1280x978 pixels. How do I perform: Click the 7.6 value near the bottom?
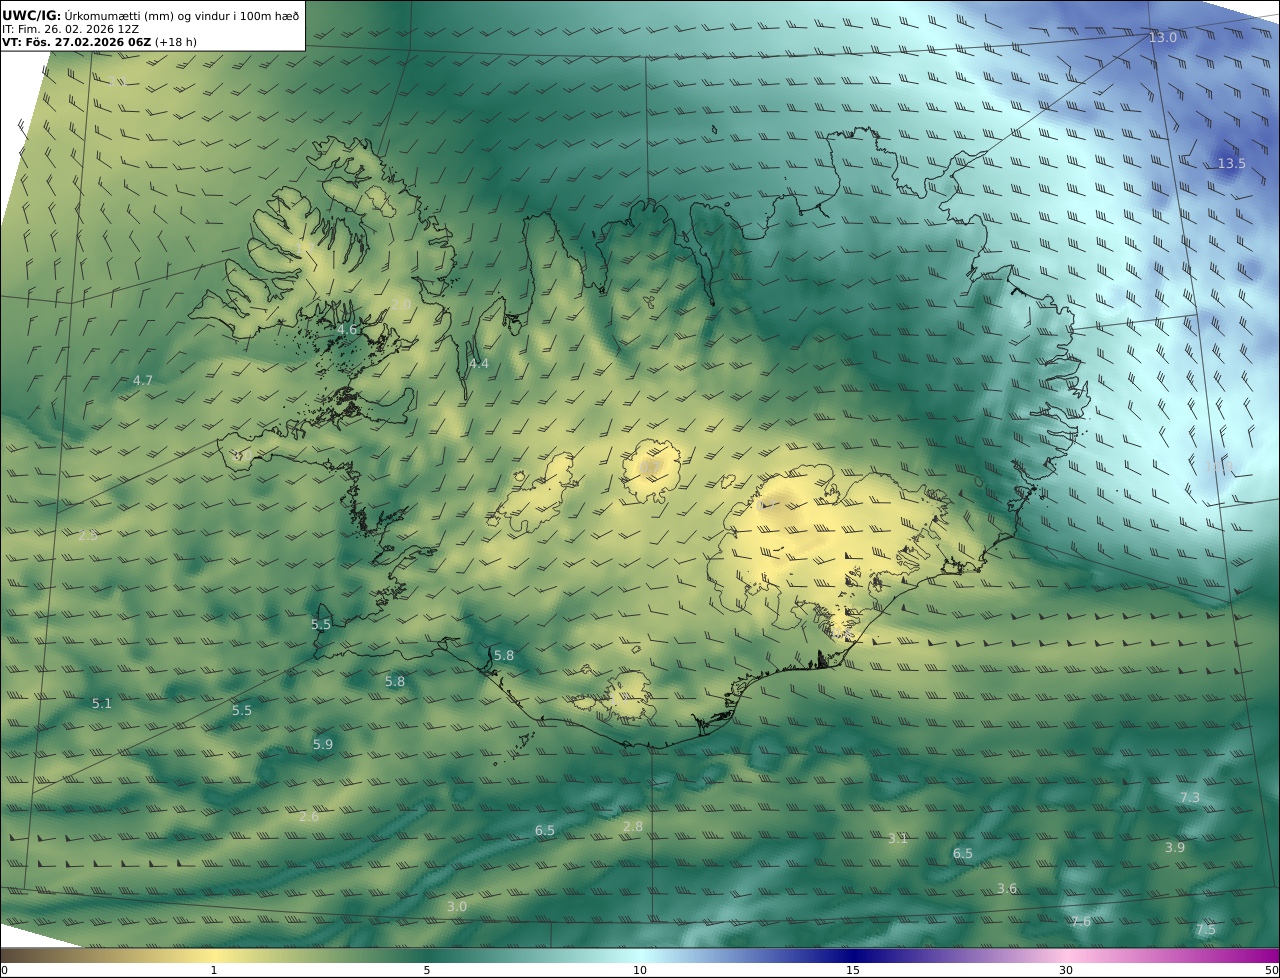[x=1081, y=922]
